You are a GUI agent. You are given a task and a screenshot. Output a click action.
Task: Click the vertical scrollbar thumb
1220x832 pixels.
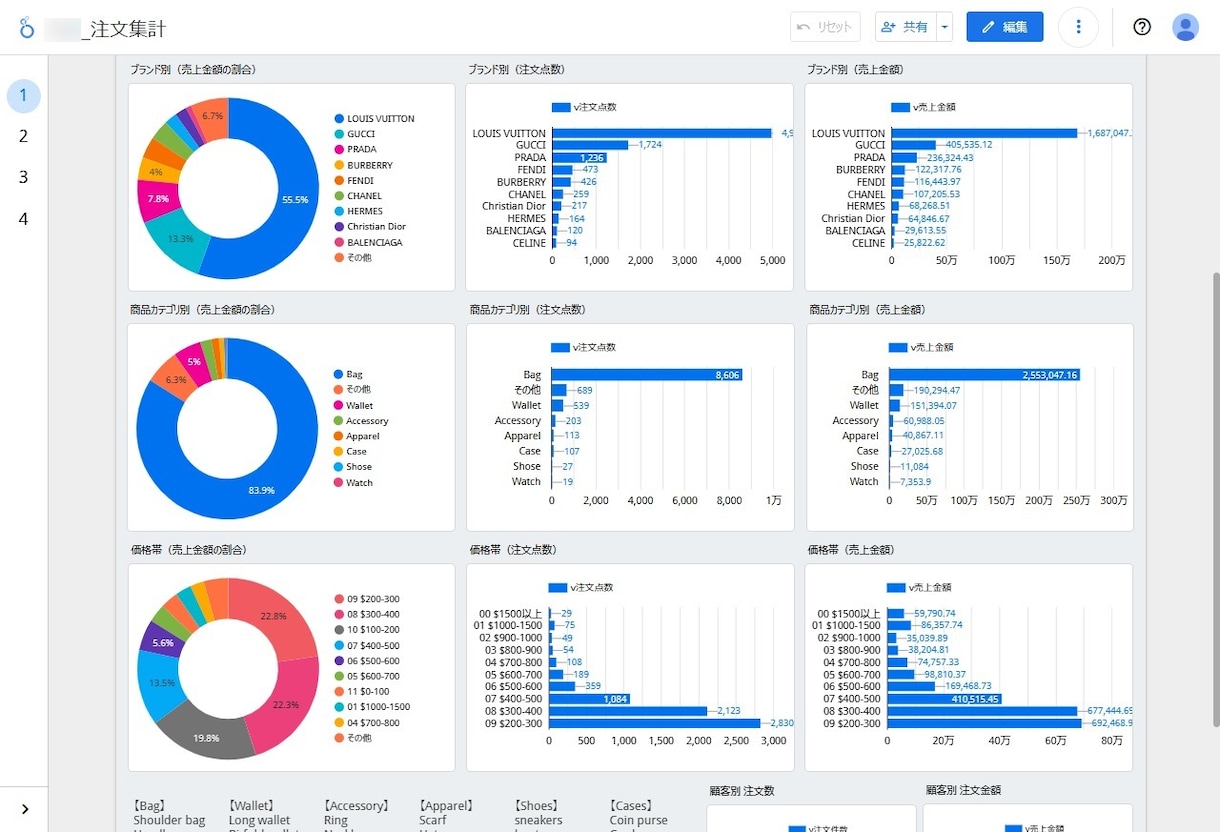tap(1216, 499)
